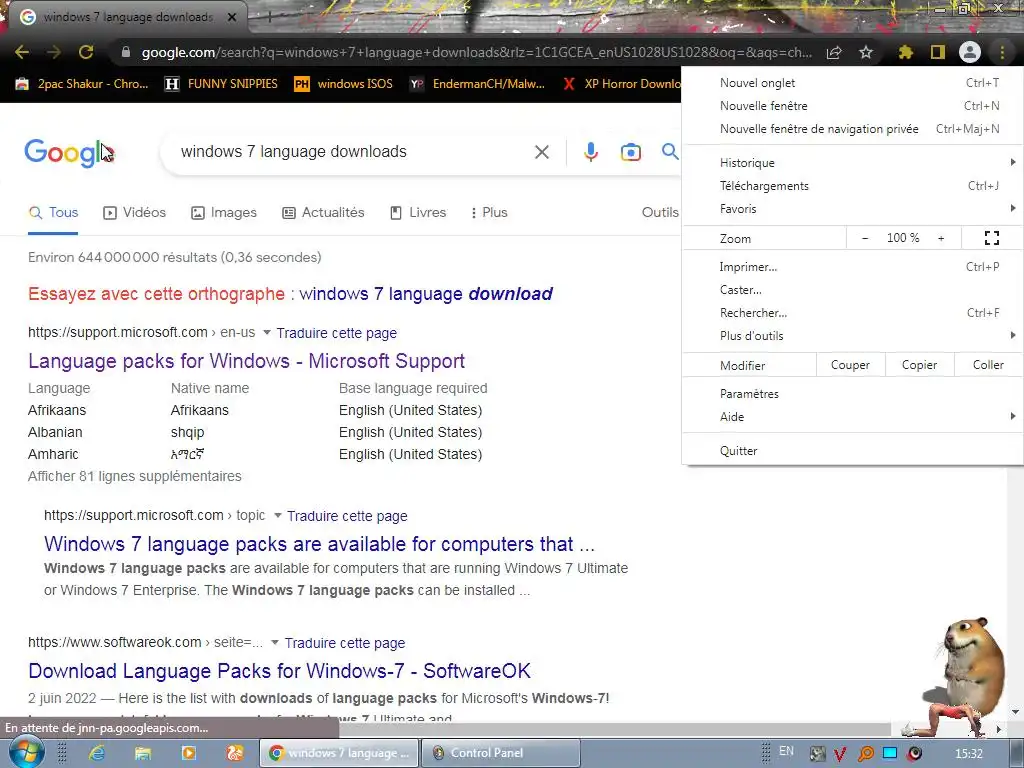Open dropdown arrow beside support.microsoft.com topic
Screen dimensions: 1024x768
click(x=278, y=515)
